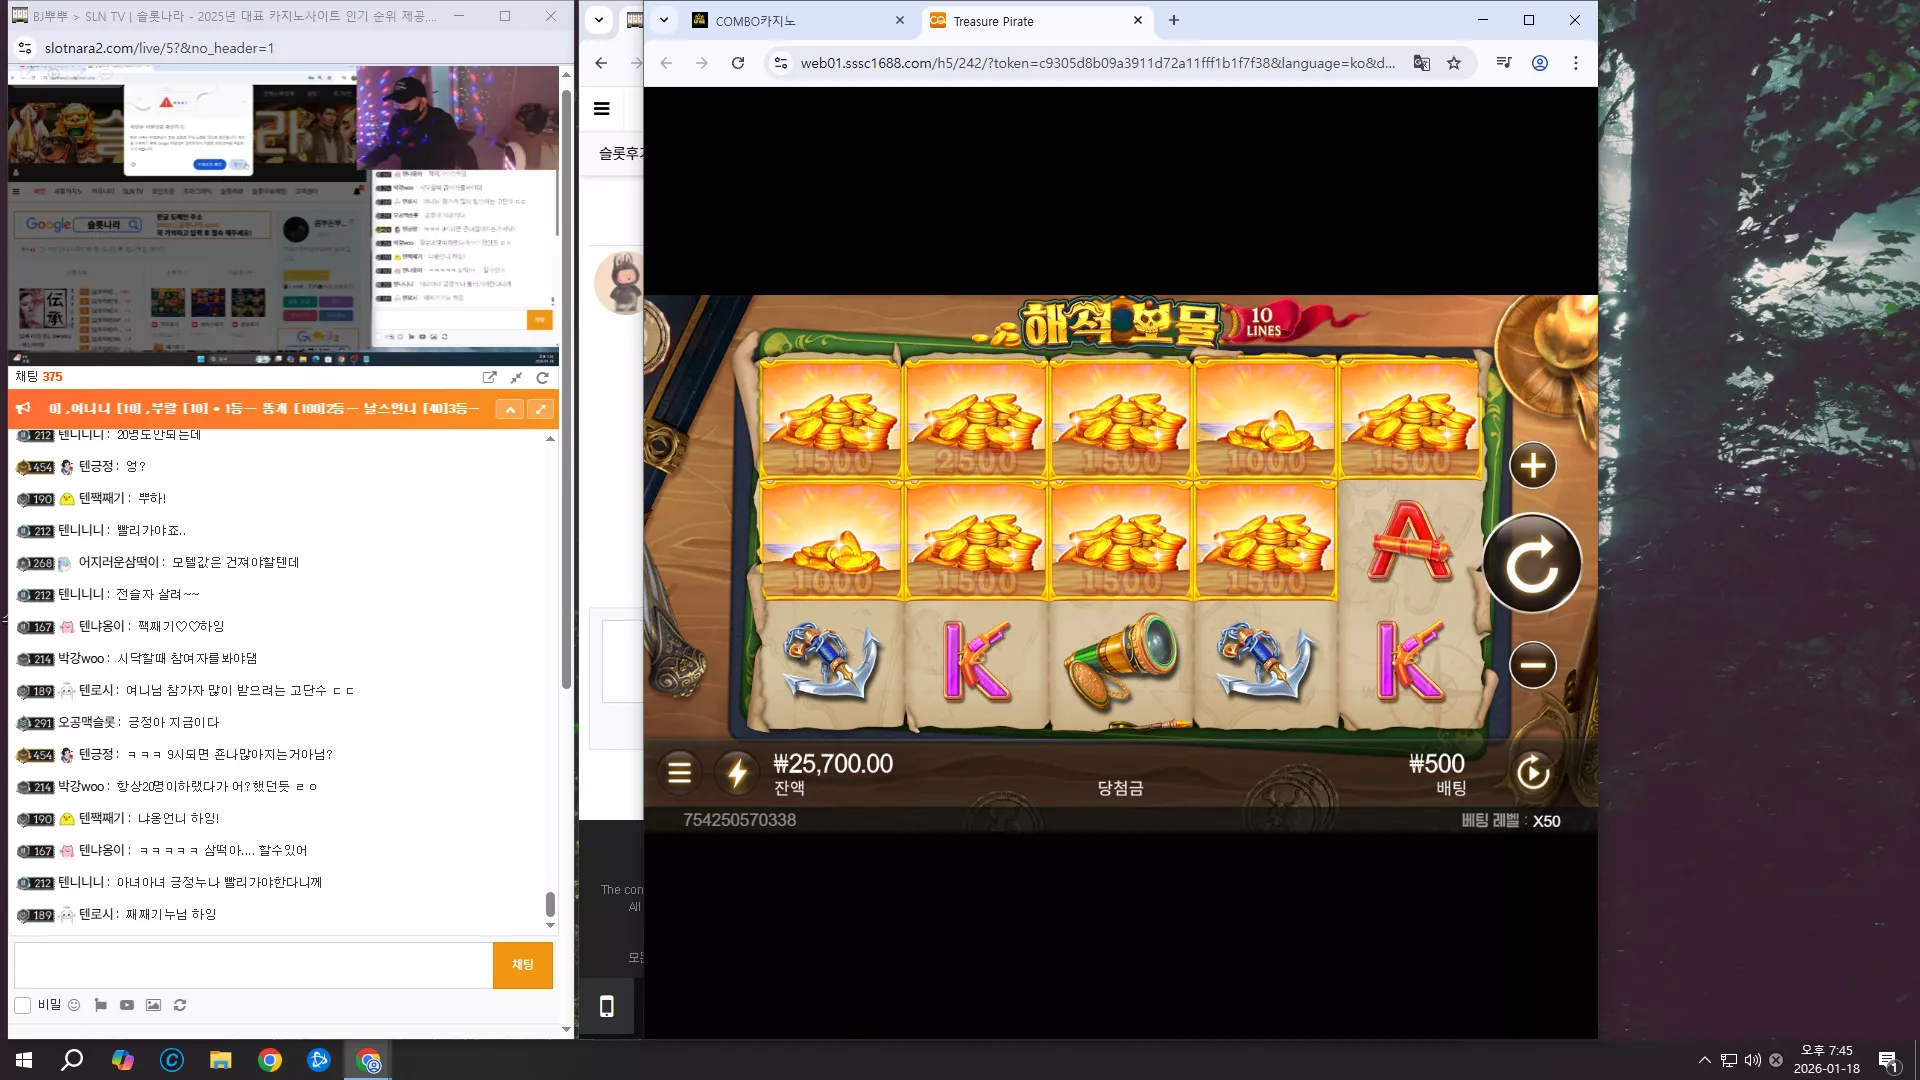Bookmark the Treasure Pirate page with the star
Image resolution: width=1920 pixels, height=1080 pixels.
[x=1454, y=63]
